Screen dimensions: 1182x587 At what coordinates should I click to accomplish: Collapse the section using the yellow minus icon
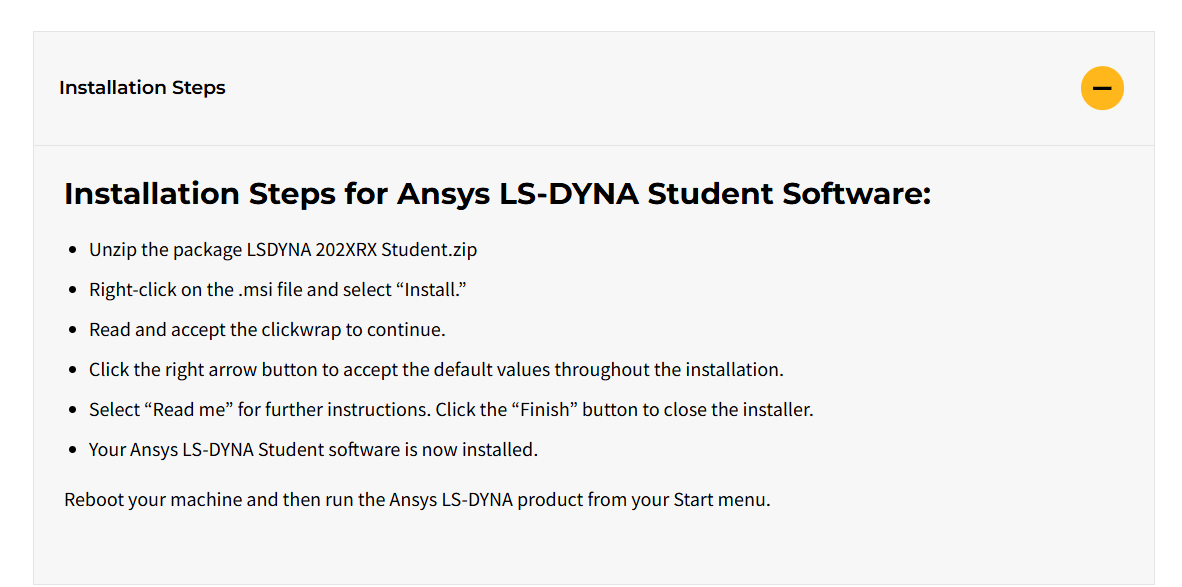tap(1102, 88)
